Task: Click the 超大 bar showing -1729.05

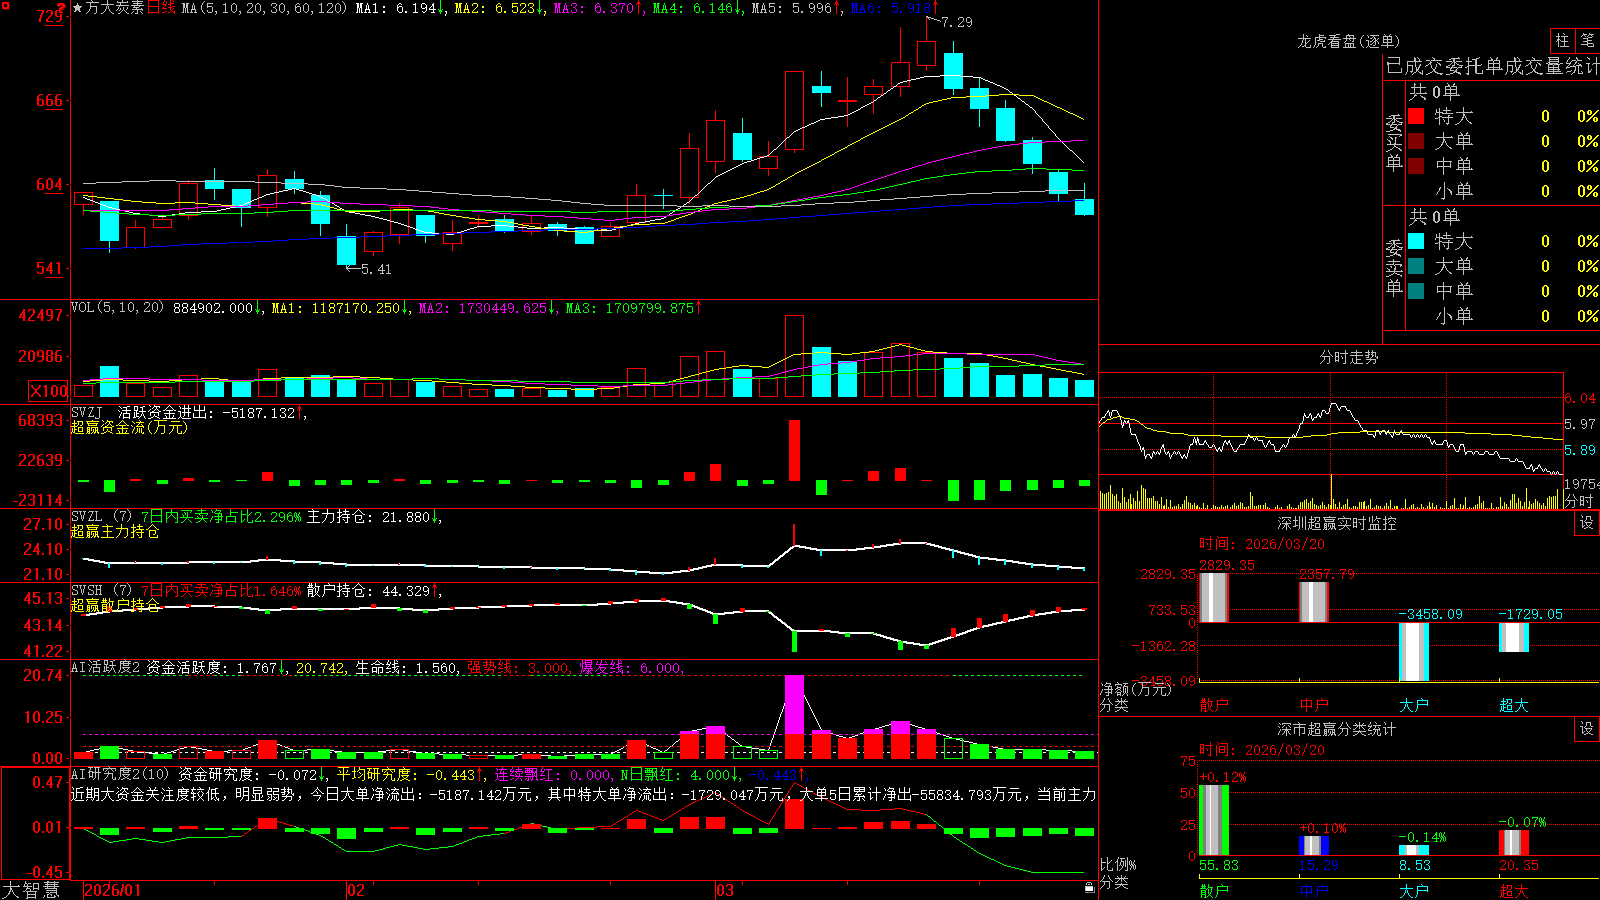Action: (x=1514, y=637)
